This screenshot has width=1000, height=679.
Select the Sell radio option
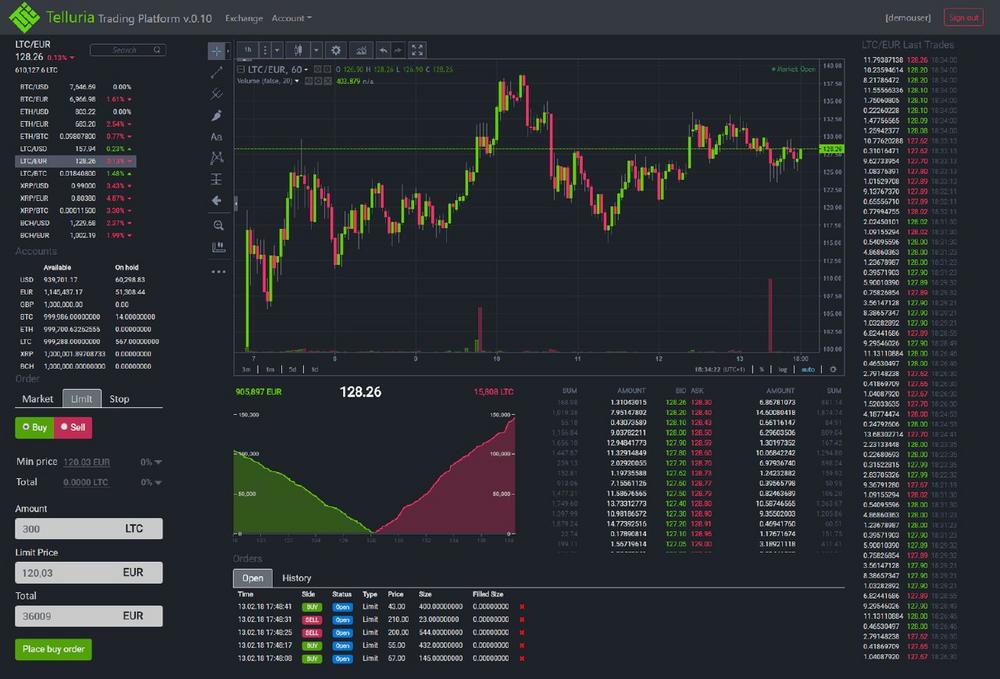[x=70, y=427]
